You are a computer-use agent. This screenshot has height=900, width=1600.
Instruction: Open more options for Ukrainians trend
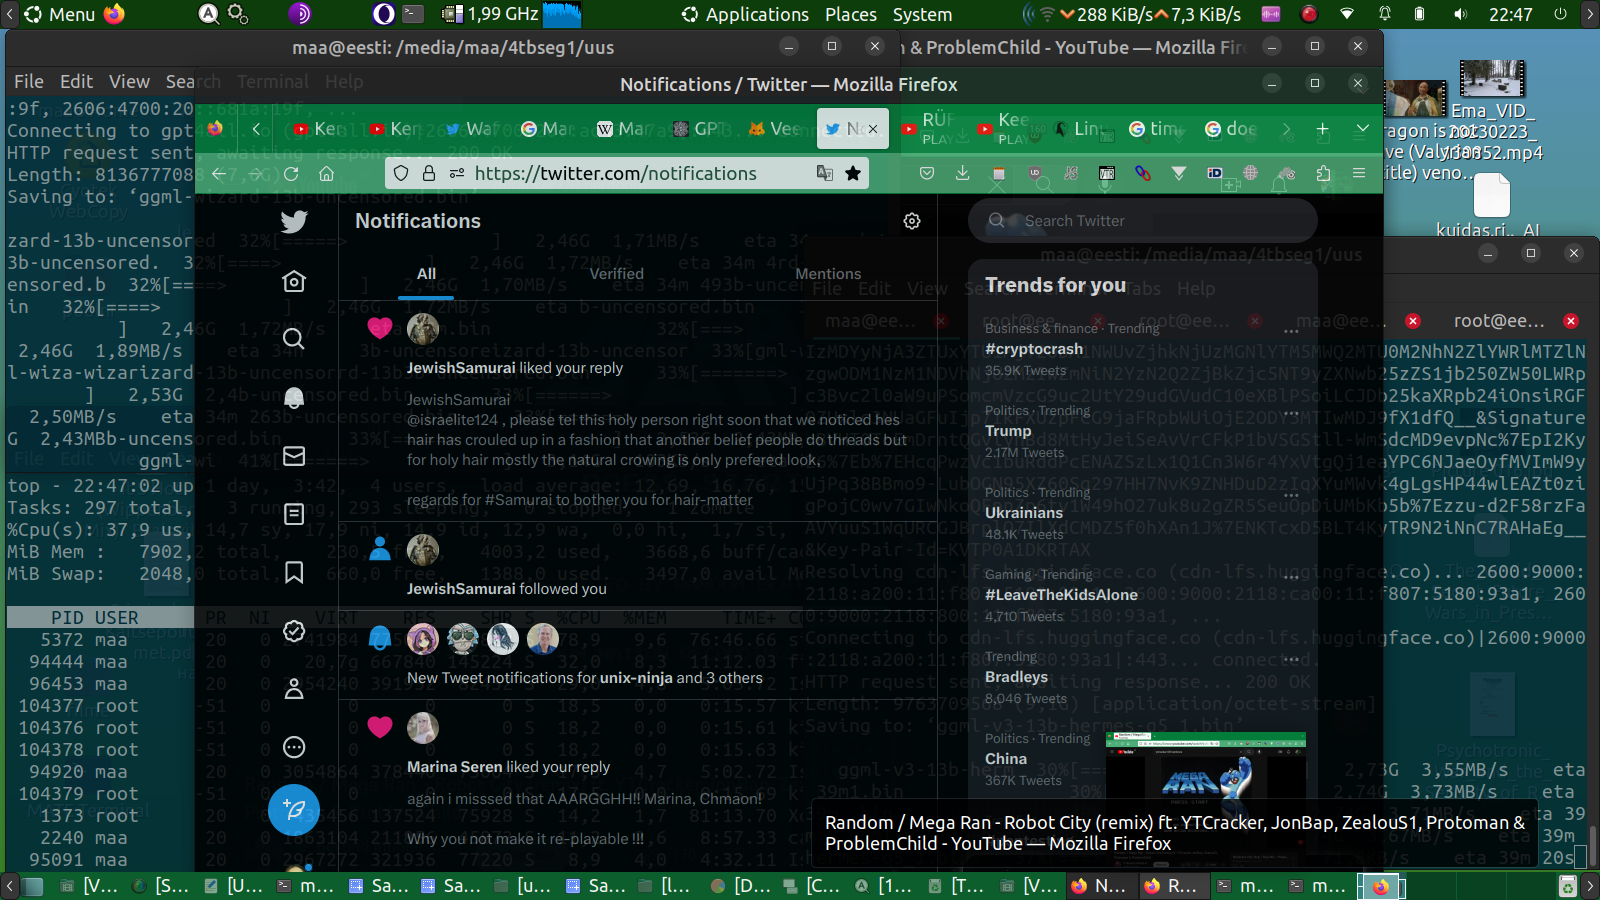[1291, 494]
